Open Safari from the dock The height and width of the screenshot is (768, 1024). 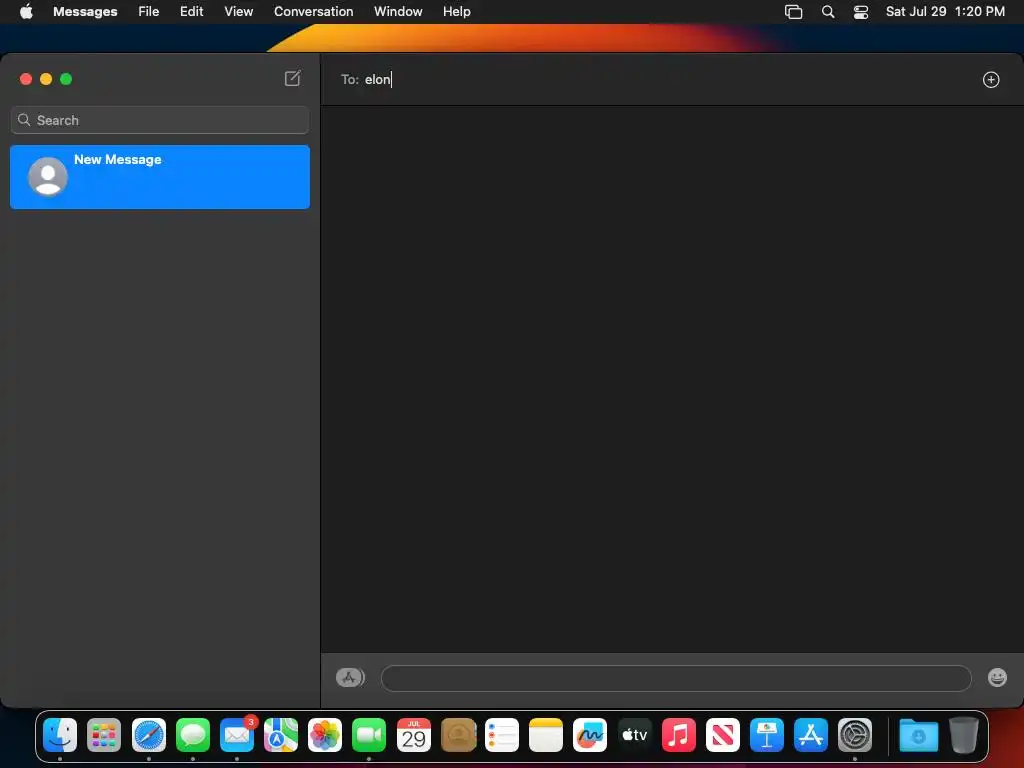pyautogui.click(x=149, y=735)
